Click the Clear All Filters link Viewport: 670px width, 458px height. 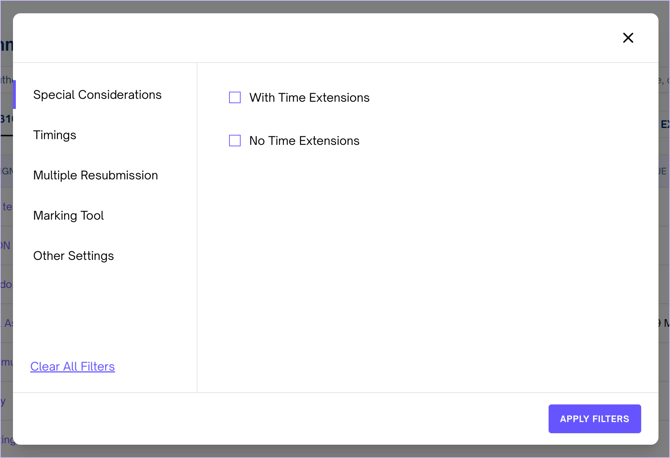tap(72, 367)
